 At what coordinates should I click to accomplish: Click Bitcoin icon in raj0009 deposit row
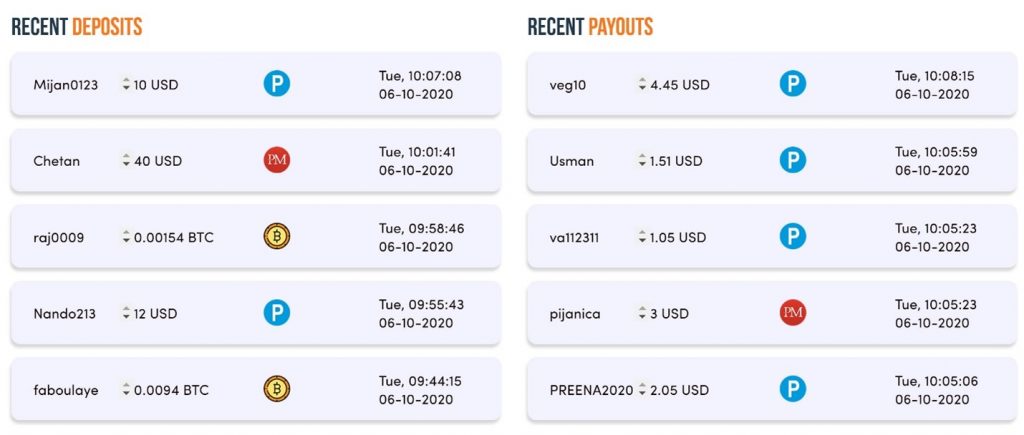[276, 236]
